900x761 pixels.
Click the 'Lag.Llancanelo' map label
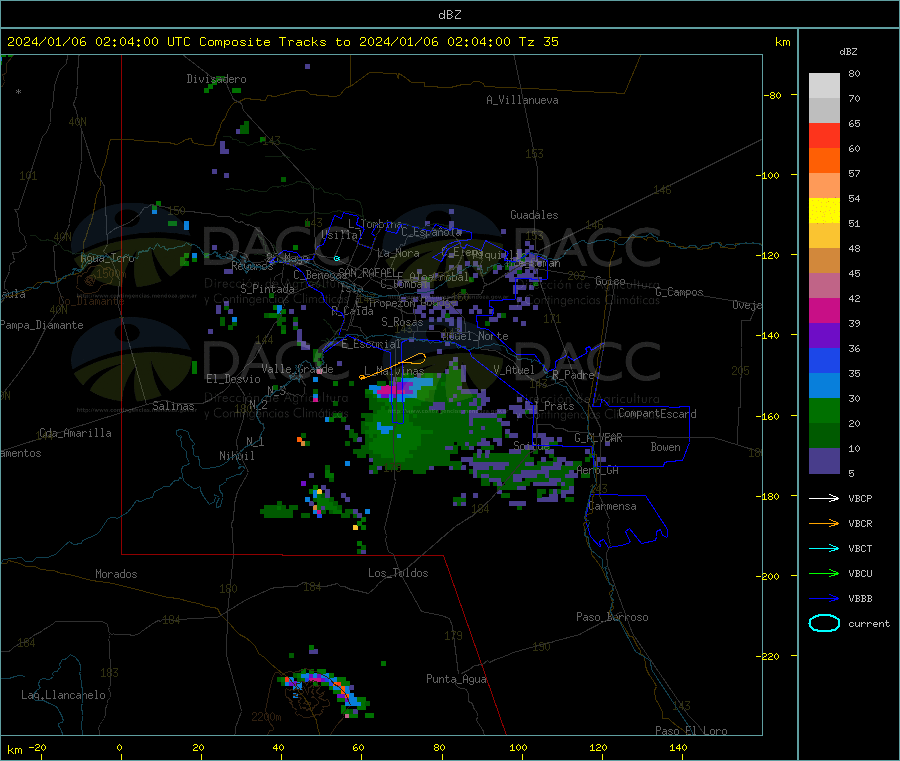coord(63,695)
